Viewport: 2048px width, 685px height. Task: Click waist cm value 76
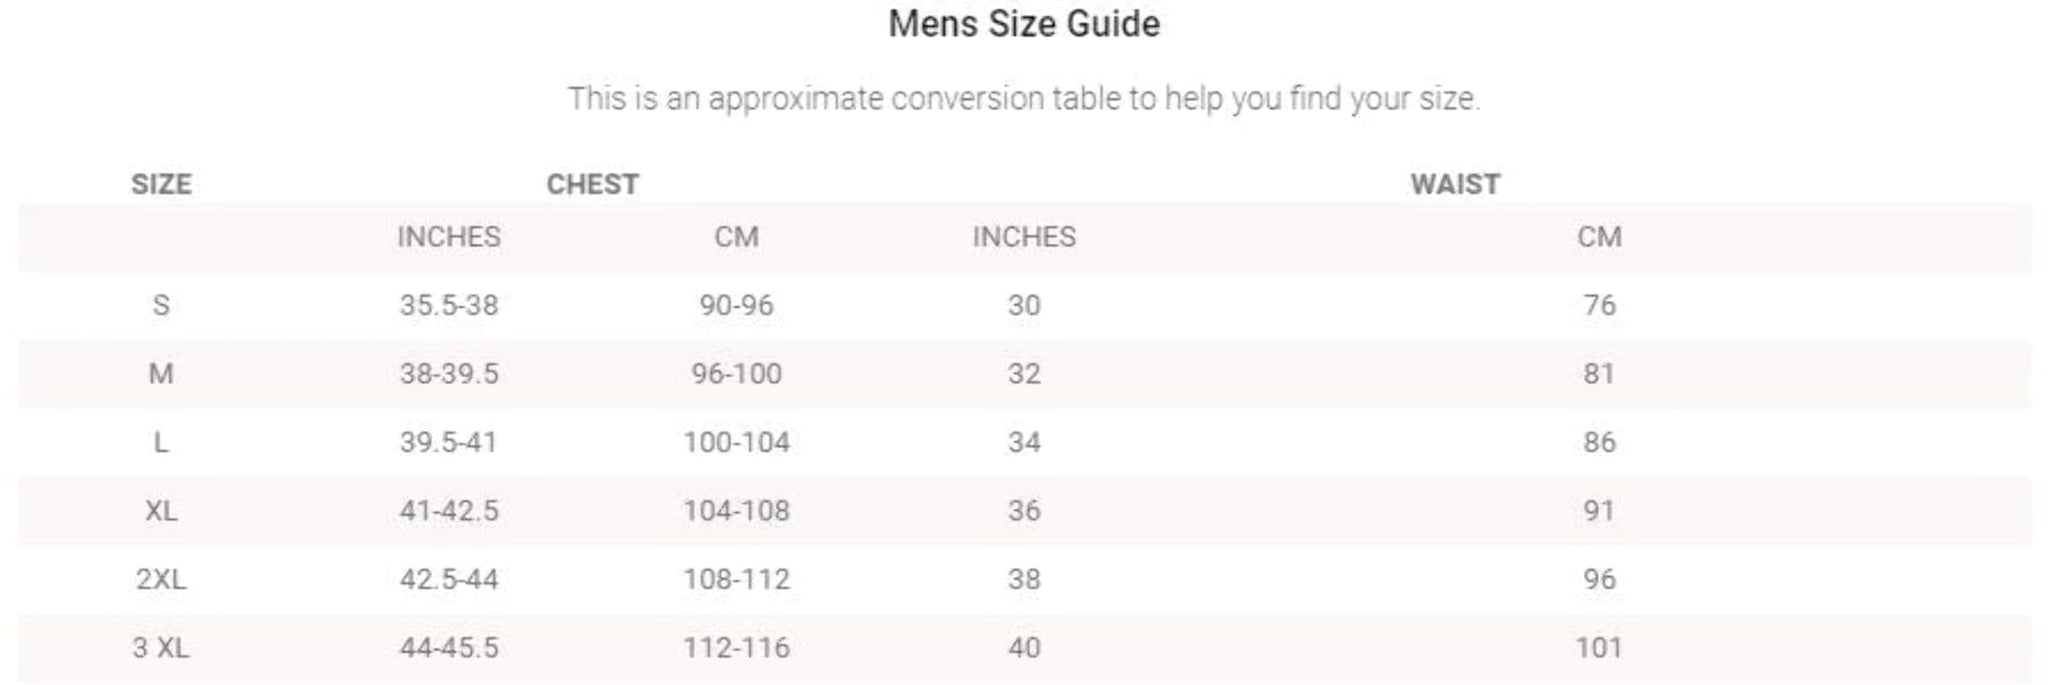[x=1599, y=305]
